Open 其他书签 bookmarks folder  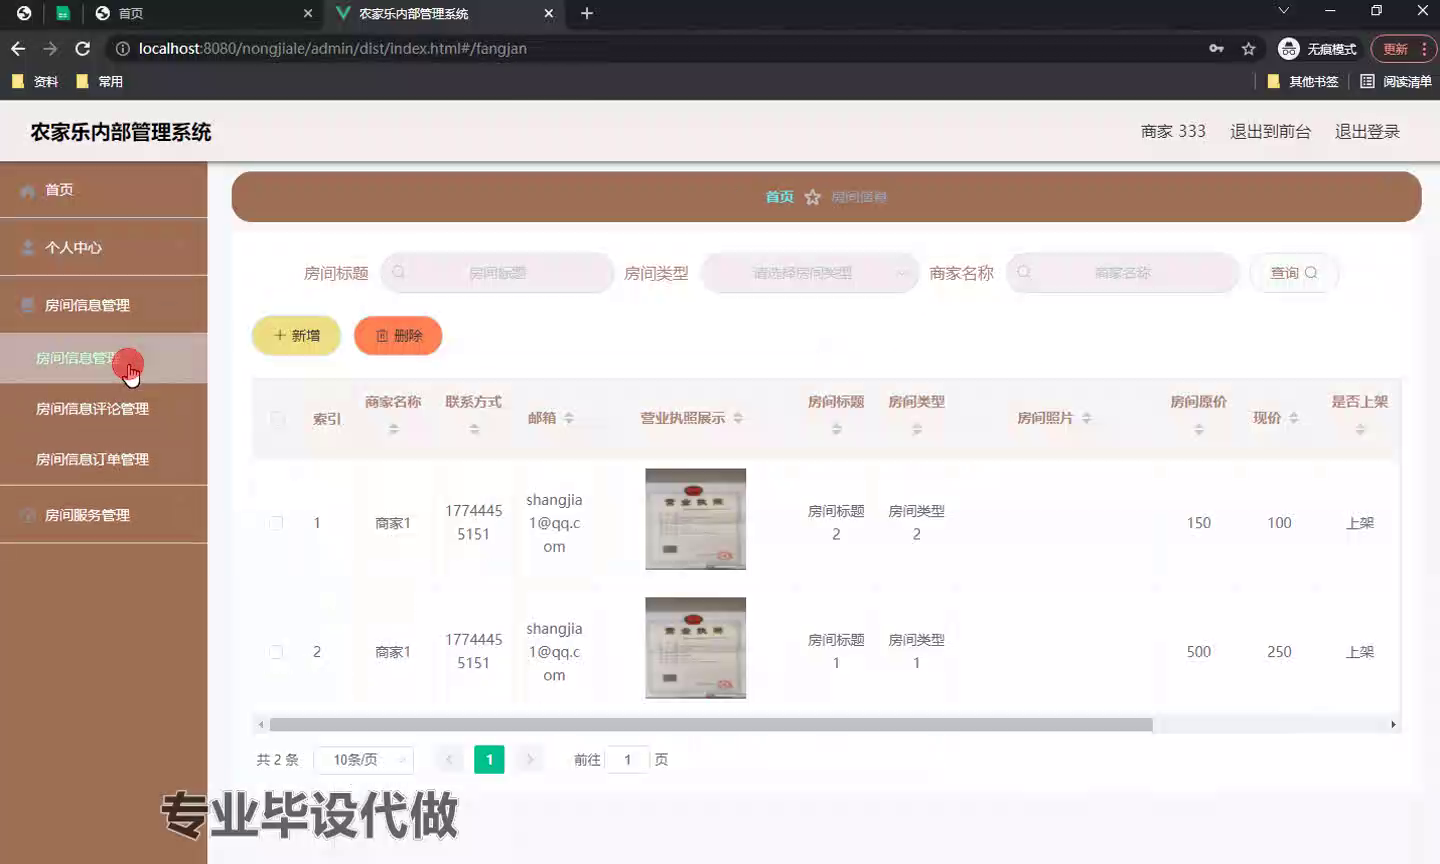[x=1302, y=81]
